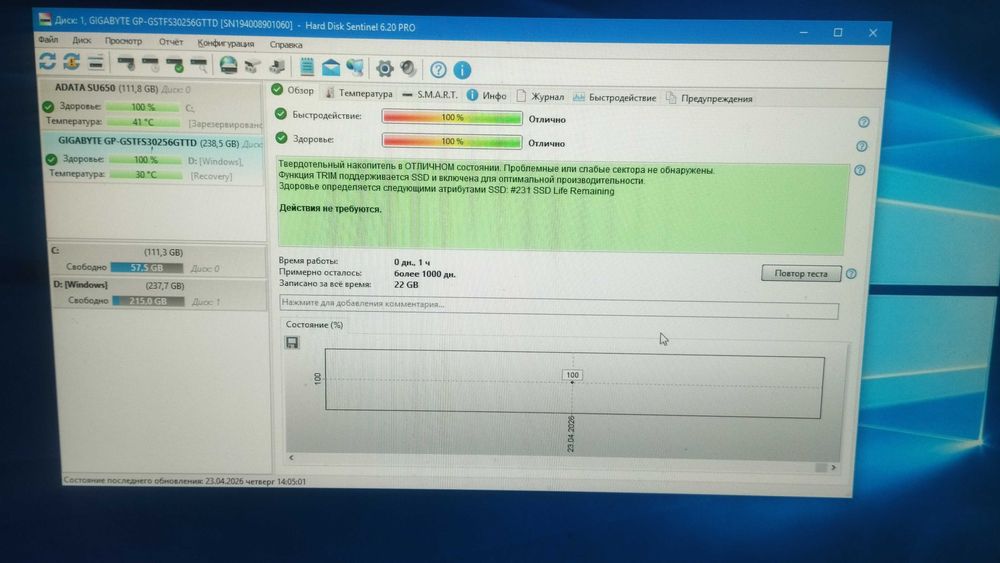The height and width of the screenshot is (563, 1000).
Task: Click help icon beside the Быстродействие rating
Action: tap(864, 122)
